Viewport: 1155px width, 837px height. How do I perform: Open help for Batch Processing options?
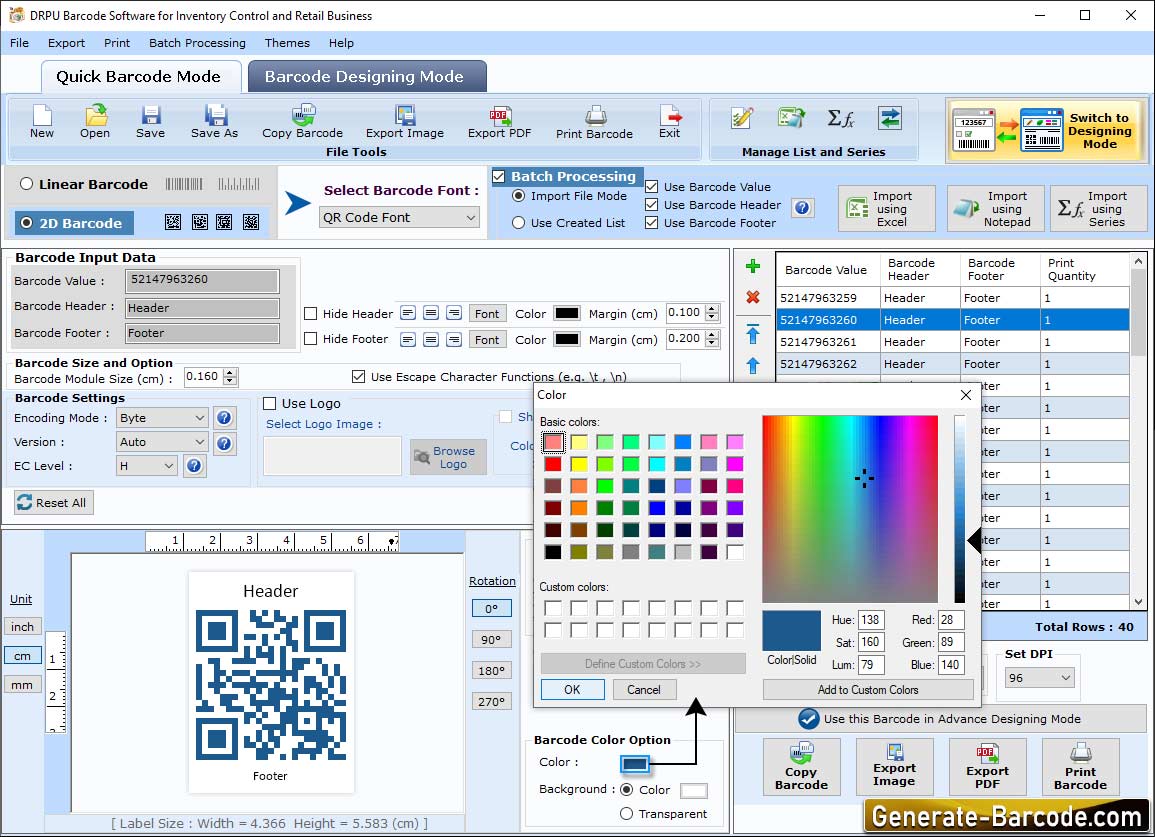tap(803, 208)
